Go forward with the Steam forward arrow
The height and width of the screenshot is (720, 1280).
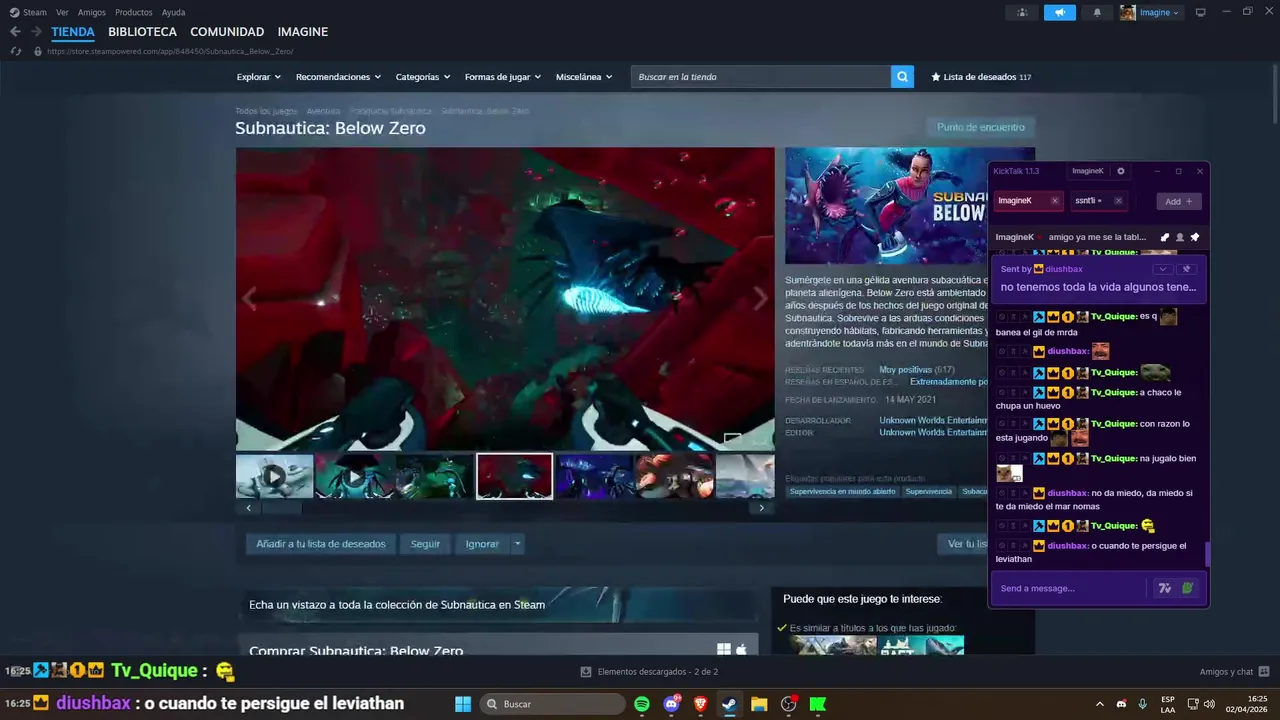[36, 32]
